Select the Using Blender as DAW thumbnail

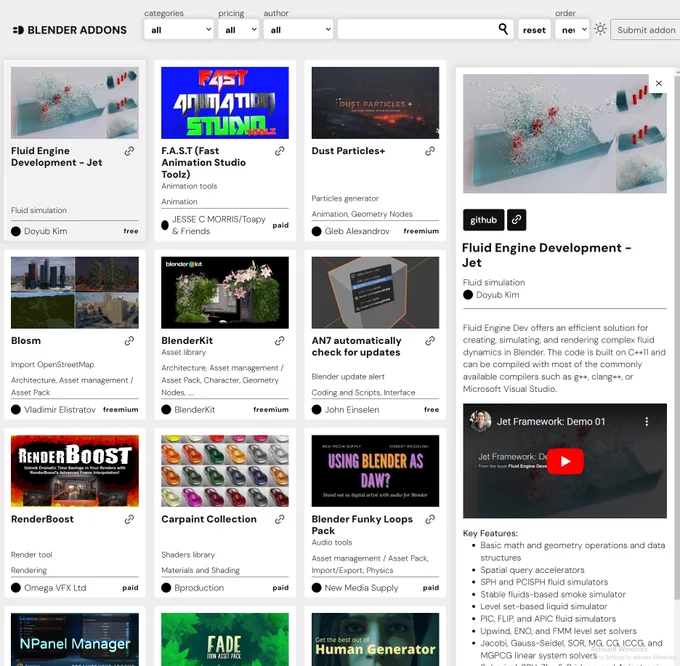point(375,471)
